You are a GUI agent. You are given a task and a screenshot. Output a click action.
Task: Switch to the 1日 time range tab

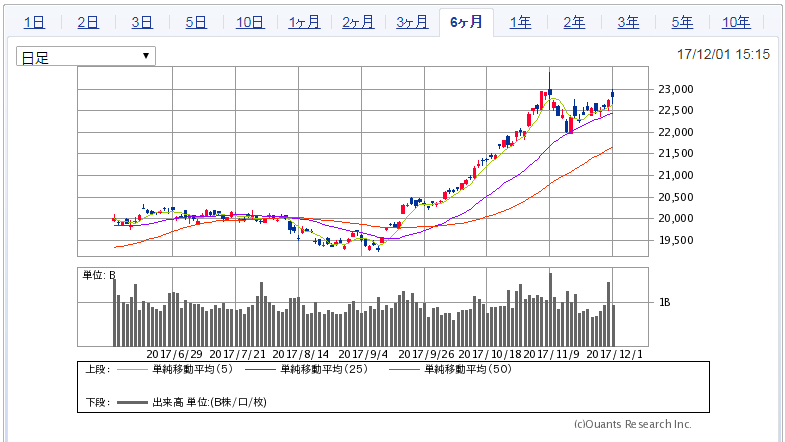pos(34,22)
